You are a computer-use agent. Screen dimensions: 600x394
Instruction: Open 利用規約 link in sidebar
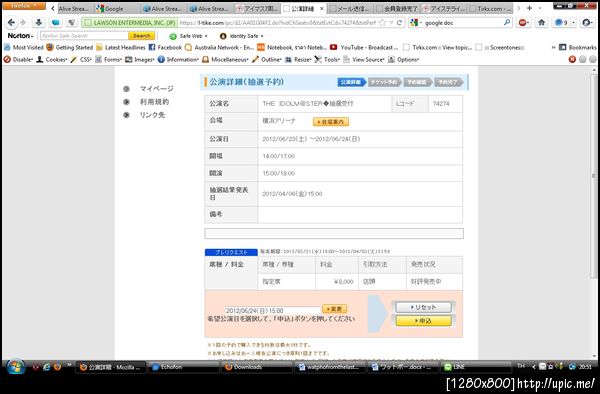click(x=154, y=102)
